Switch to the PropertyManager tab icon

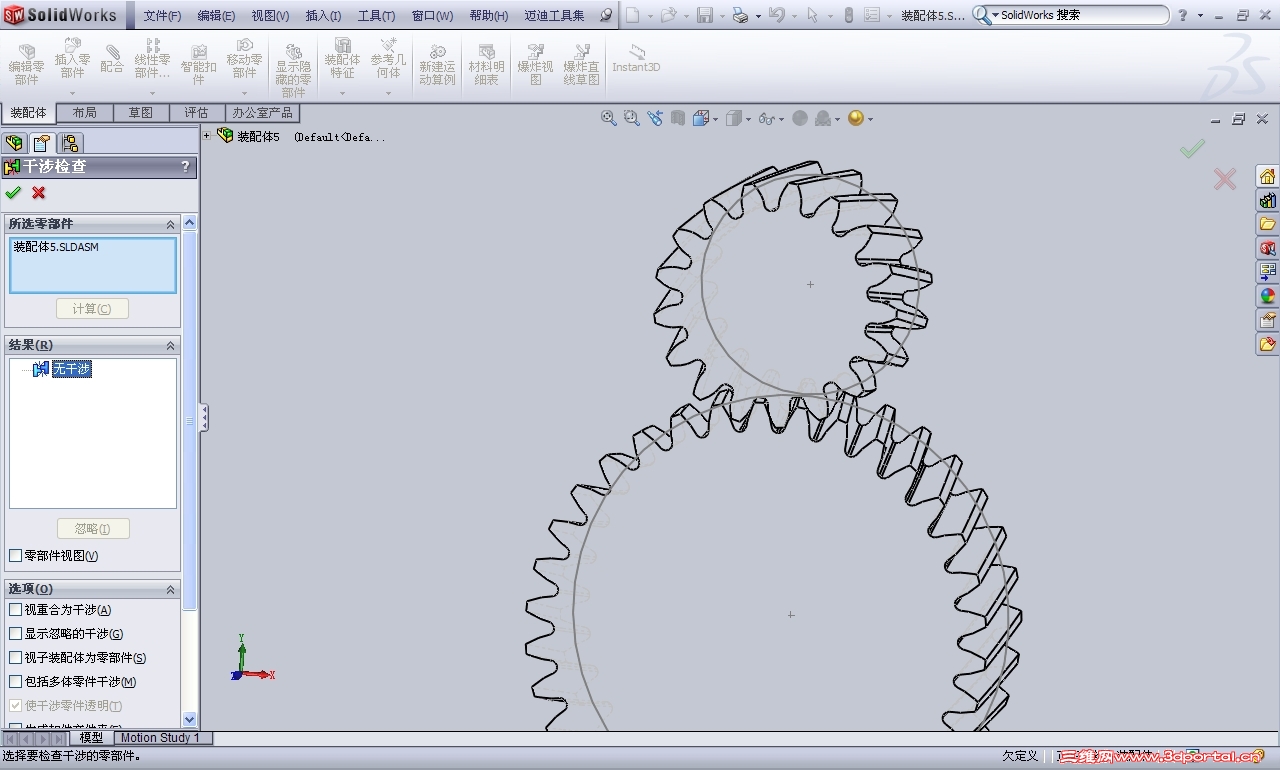pos(41,143)
